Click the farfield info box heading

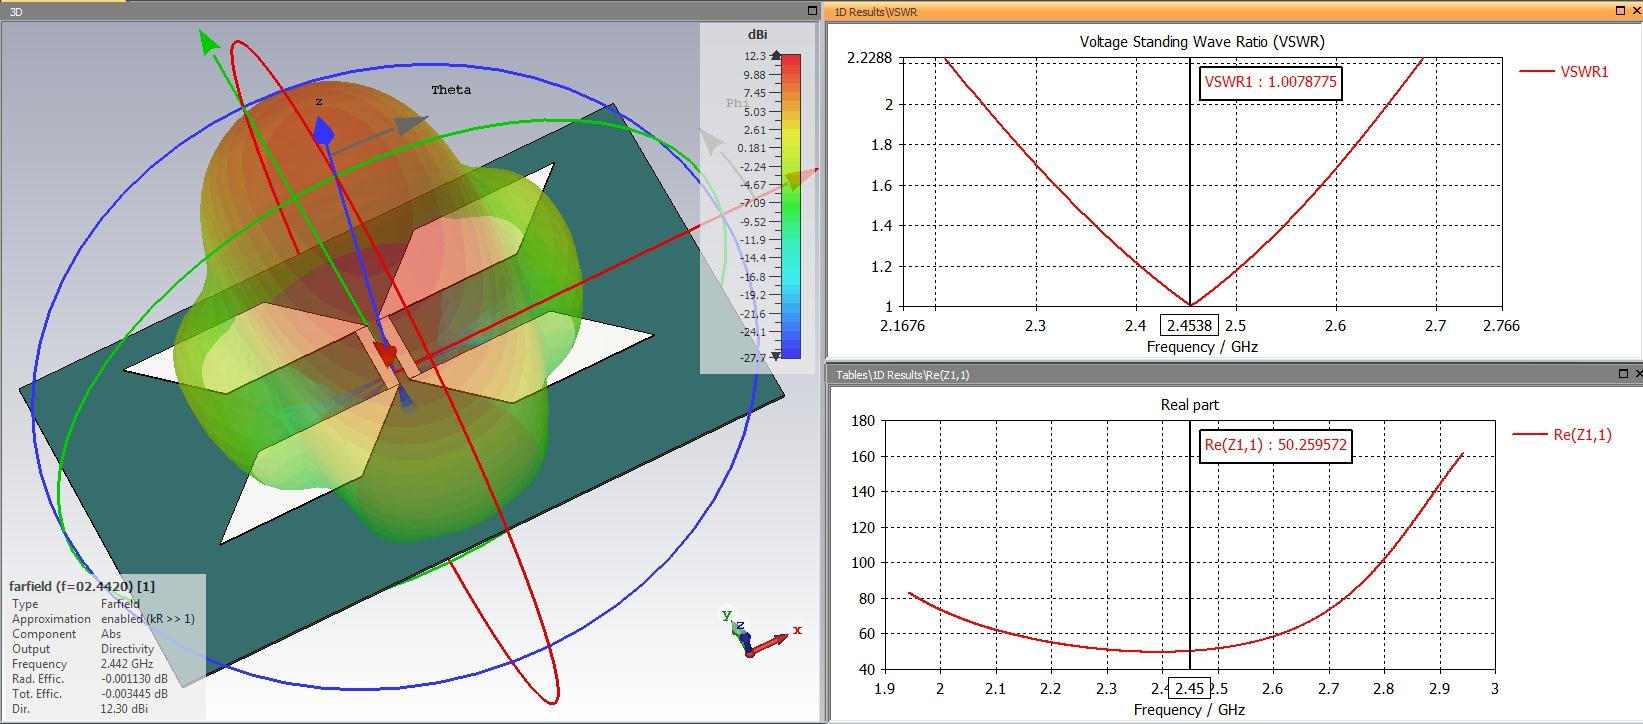pyautogui.click(x=82, y=586)
